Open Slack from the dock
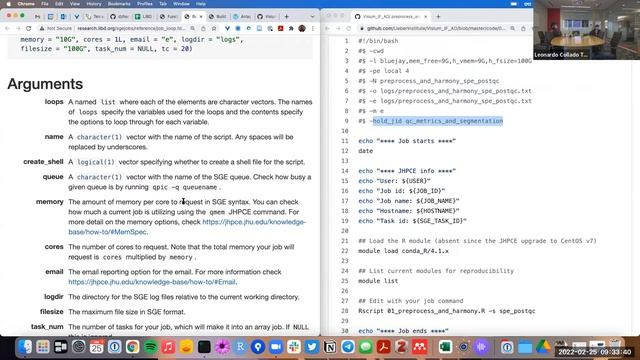This screenshot has width=640, height=360. click(294, 347)
